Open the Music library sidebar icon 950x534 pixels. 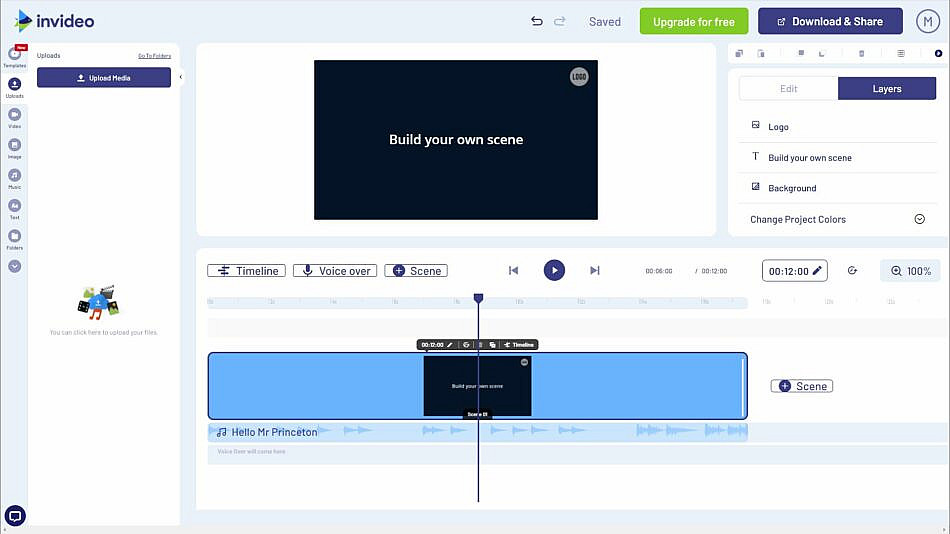(14, 176)
